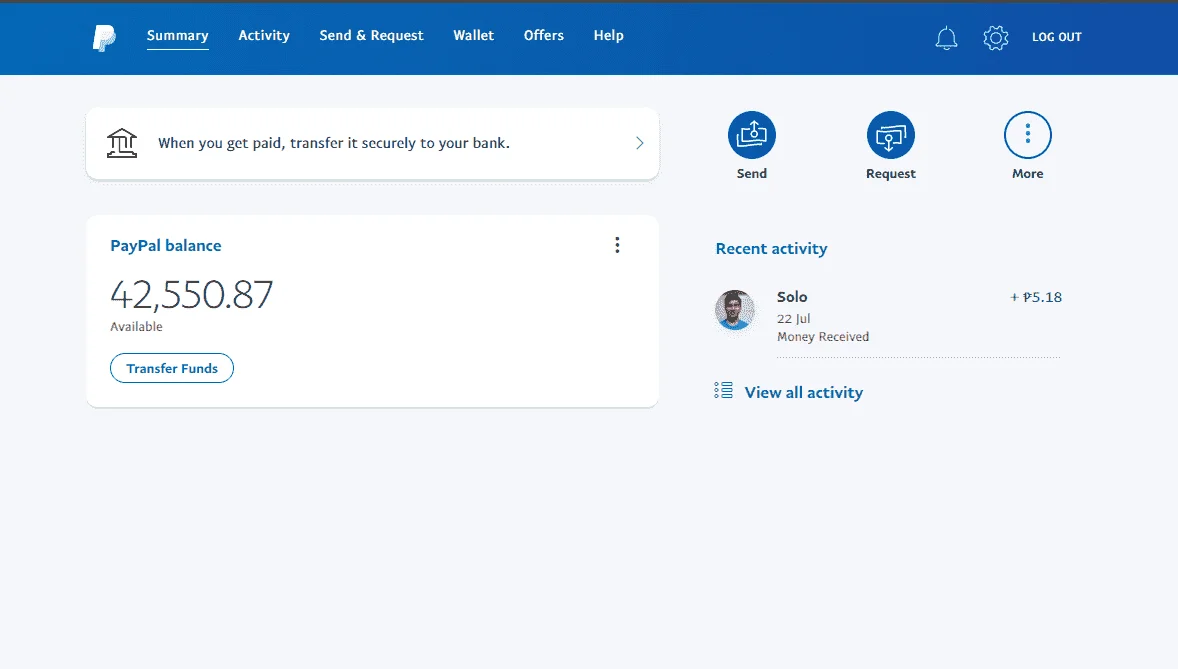Click the Request money icon
1178x669 pixels.
point(890,135)
